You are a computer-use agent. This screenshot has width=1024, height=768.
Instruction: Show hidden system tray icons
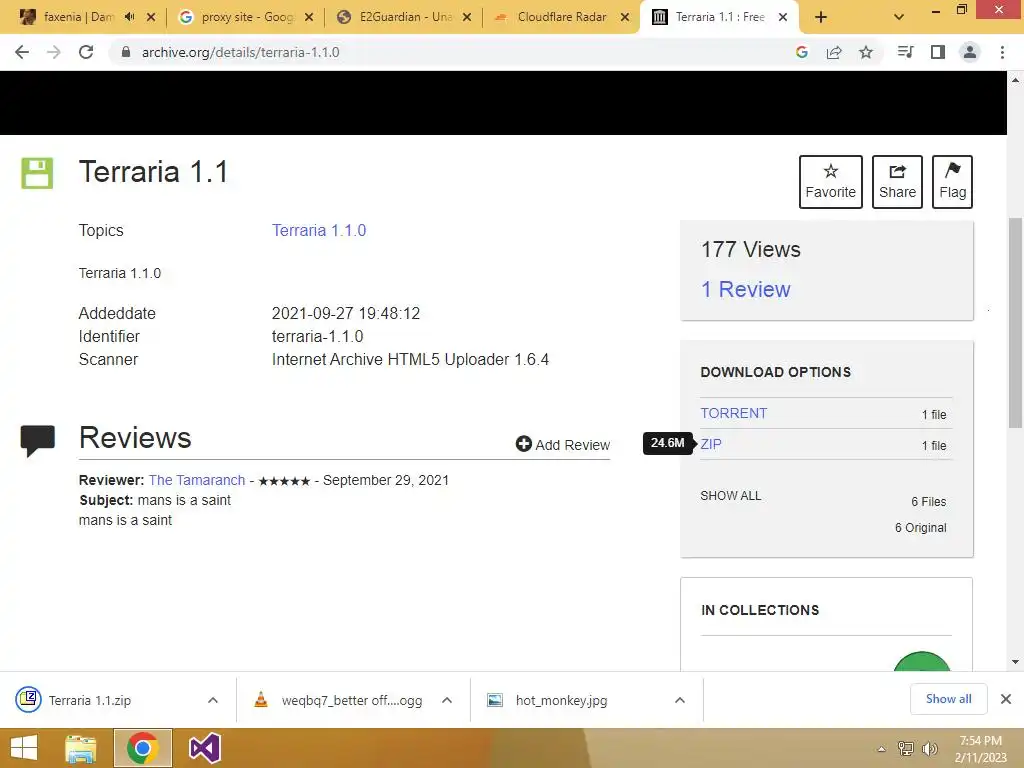tap(882, 749)
